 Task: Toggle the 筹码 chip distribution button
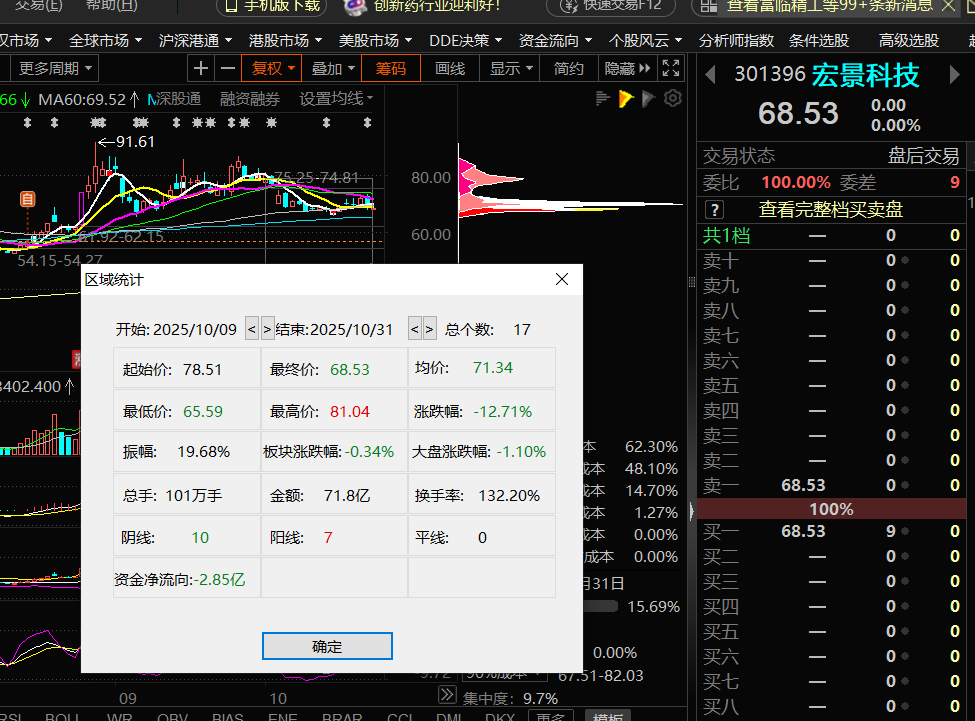pyautogui.click(x=390, y=68)
